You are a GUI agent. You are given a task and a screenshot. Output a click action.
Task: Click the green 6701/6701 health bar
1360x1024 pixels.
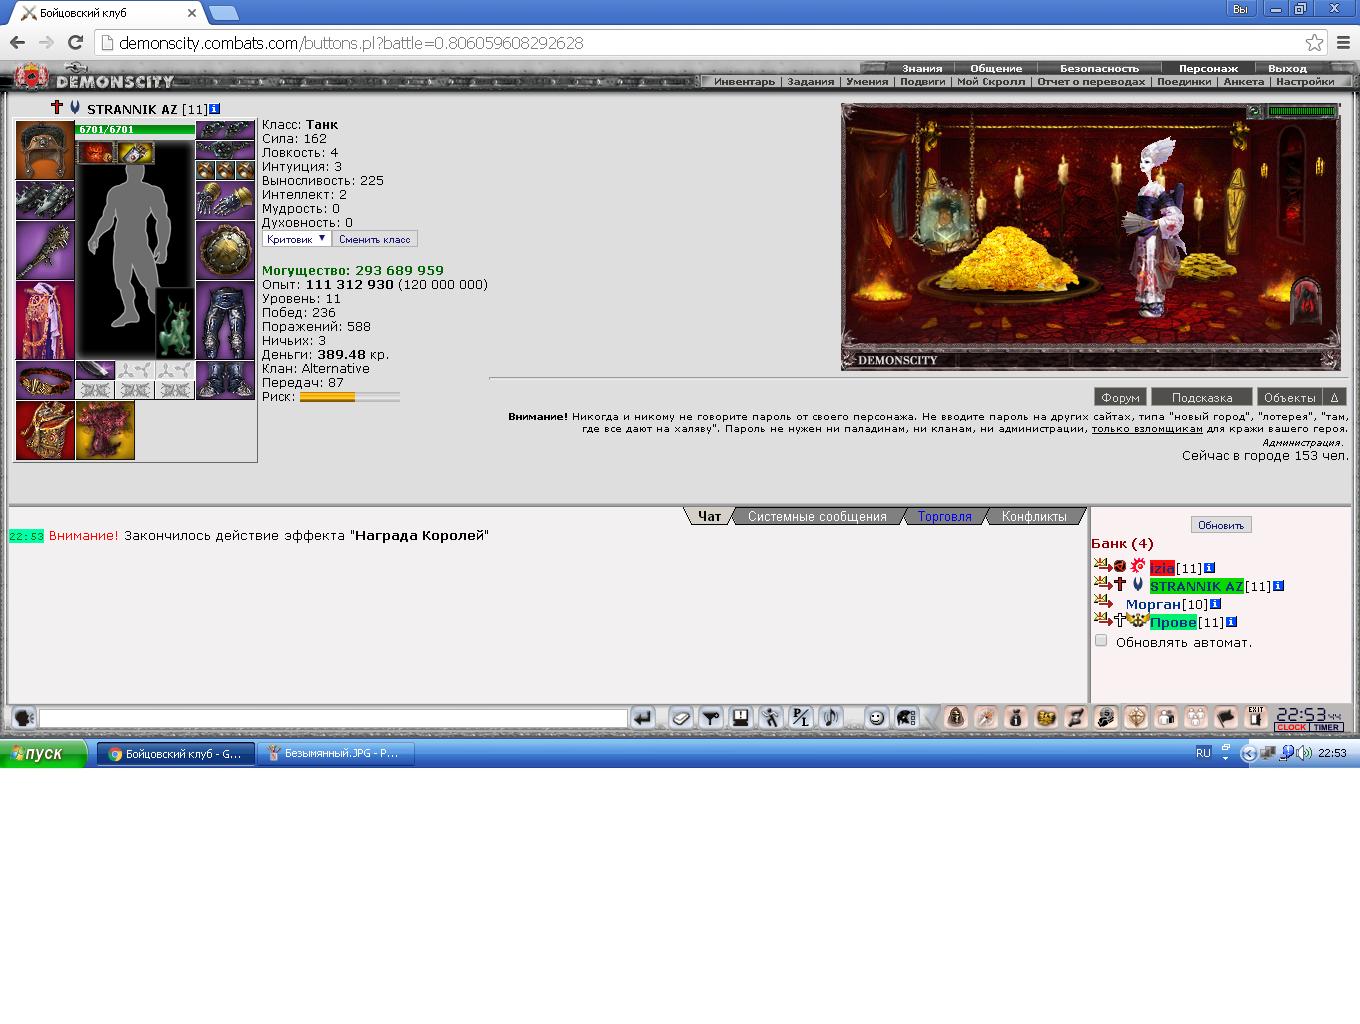135,130
